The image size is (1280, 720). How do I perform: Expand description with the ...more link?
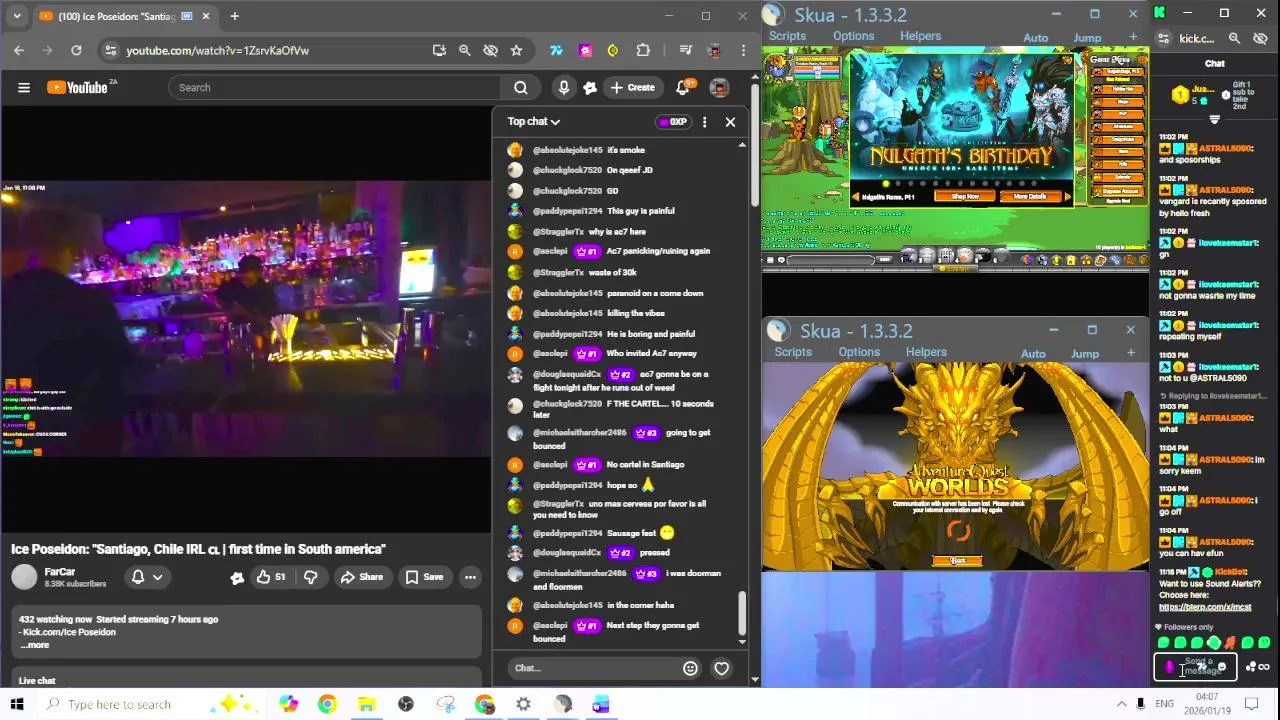pyautogui.click(x=34, y=645)
